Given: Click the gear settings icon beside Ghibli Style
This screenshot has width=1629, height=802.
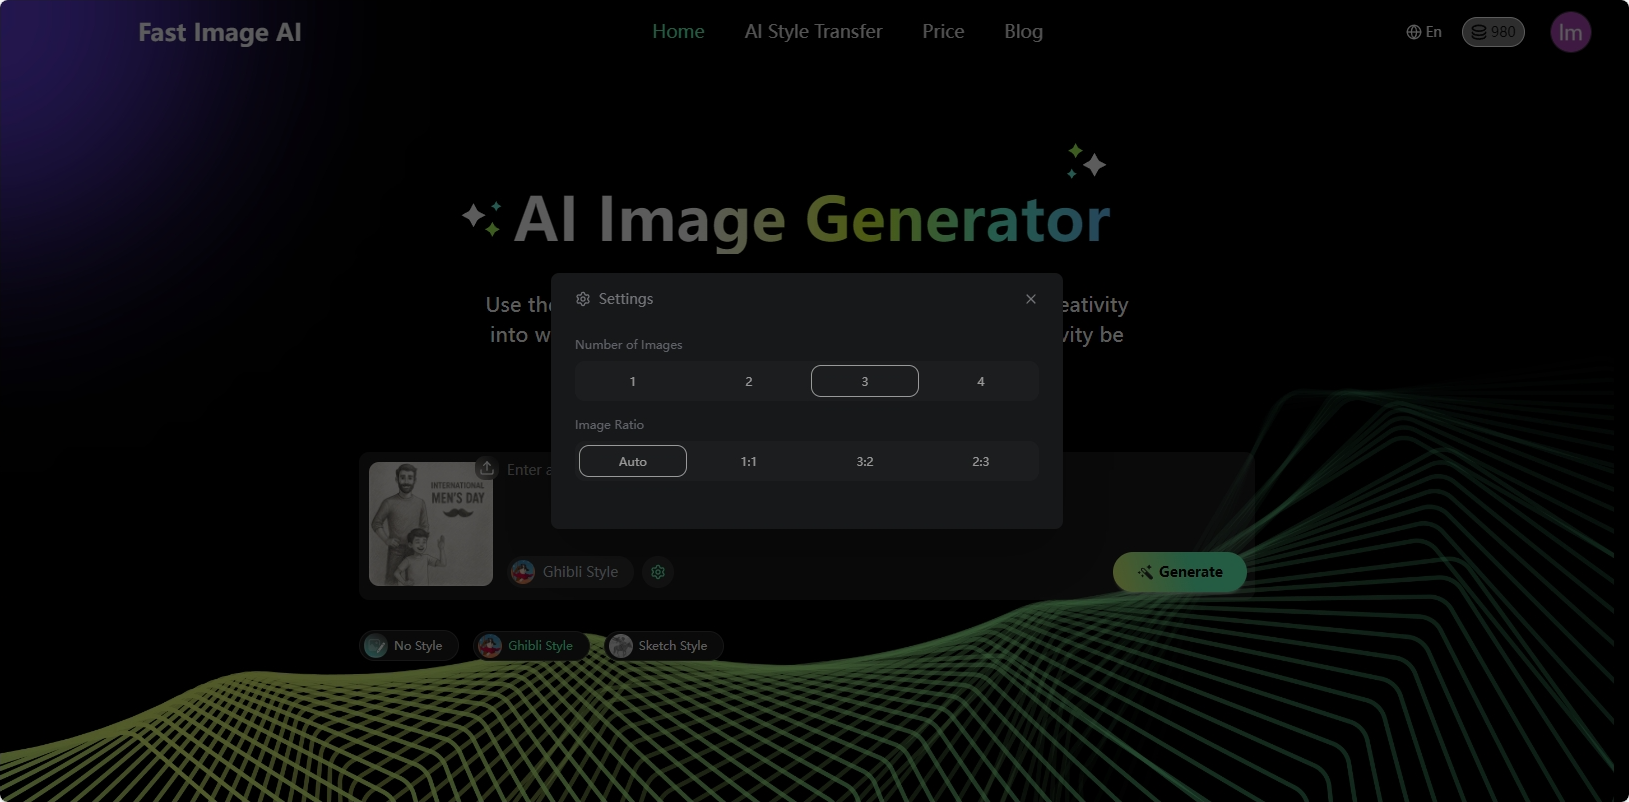Looking at the screenshot, I should click(x=658, y=572).
